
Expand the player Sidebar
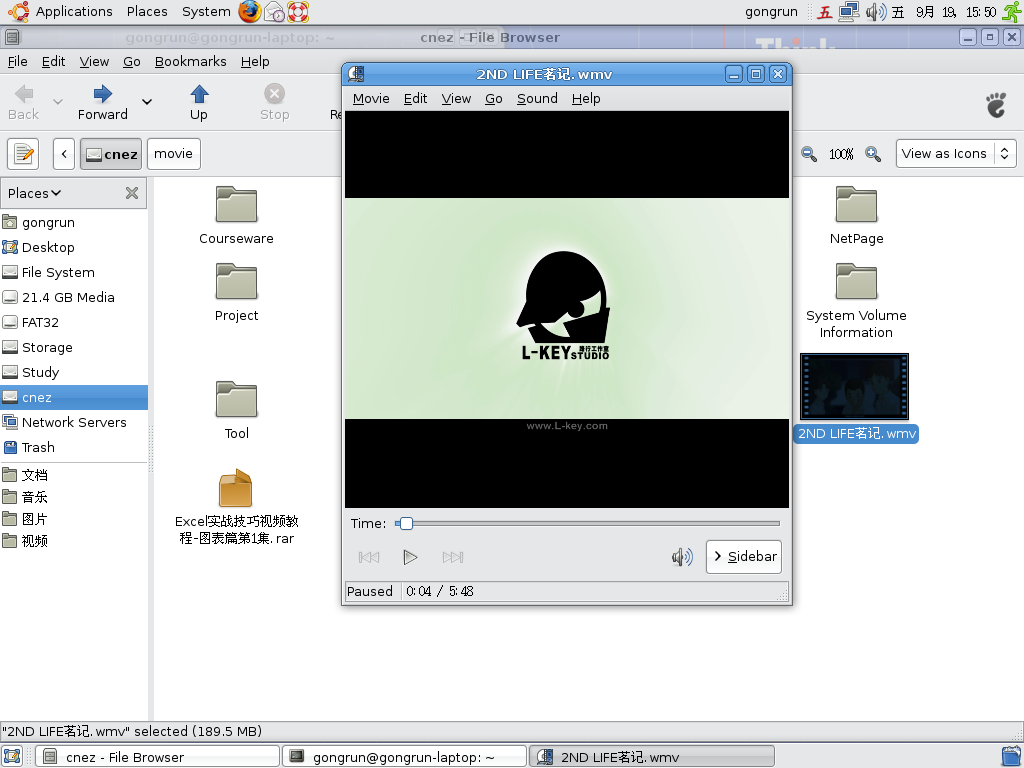[744, 557]
